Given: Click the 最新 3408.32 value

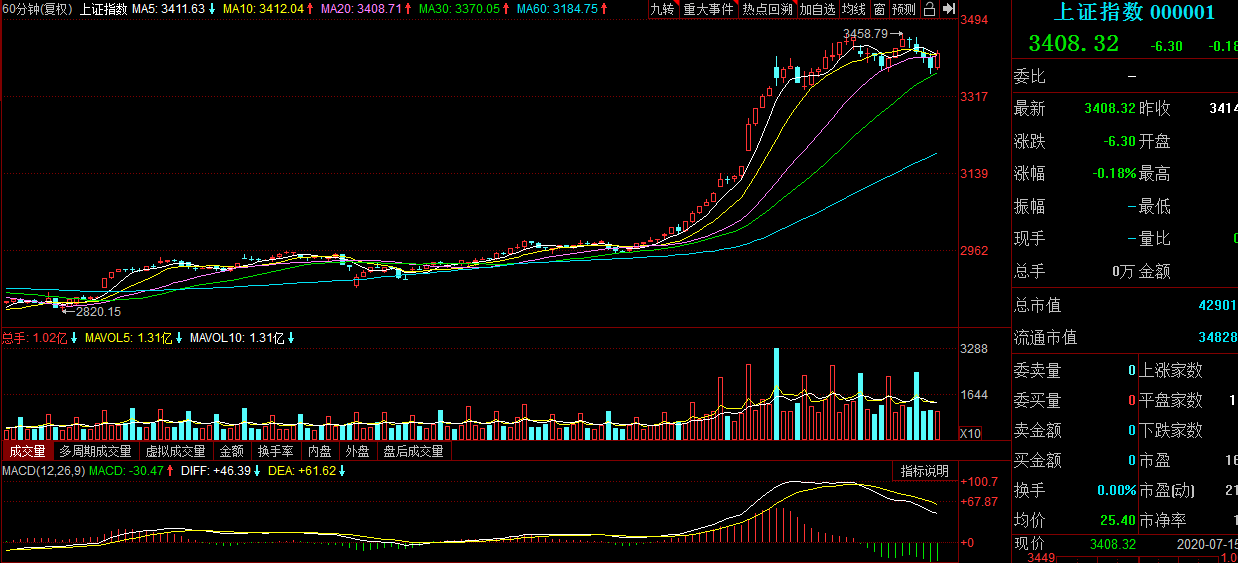Looking at the screenshot, I should coord(1110,108).
